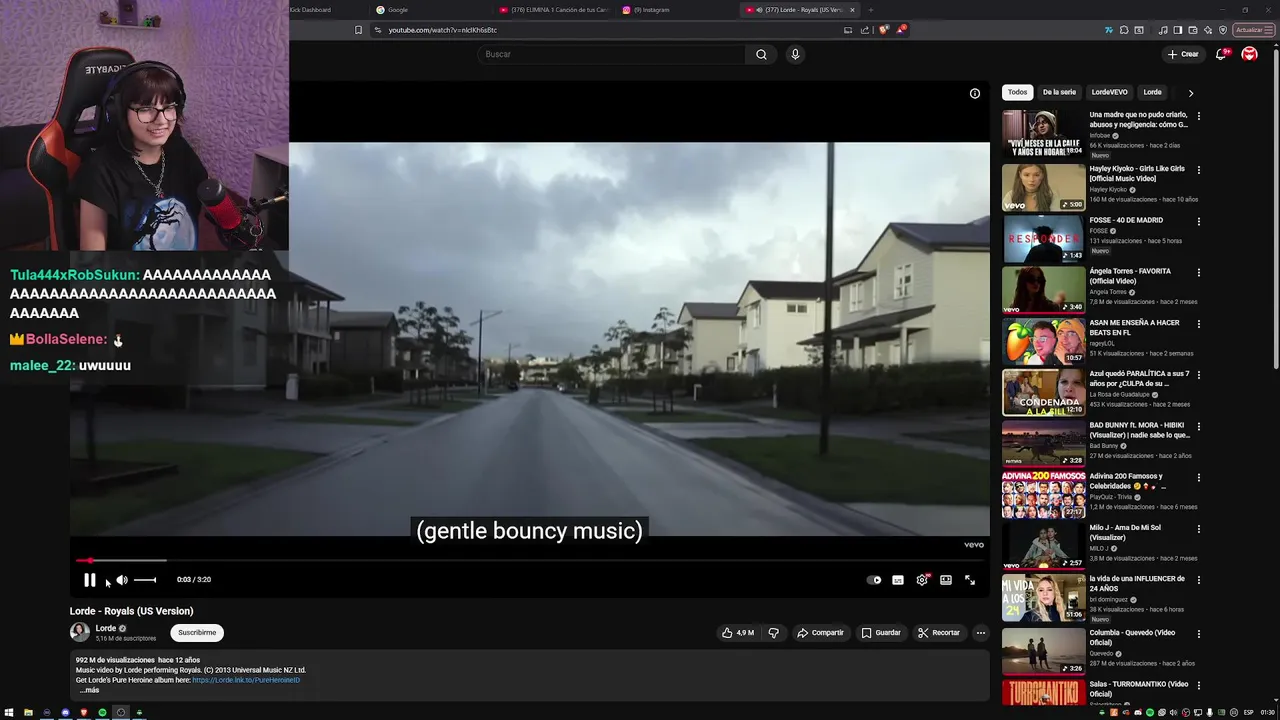The width and height of the screenshot is (1280, 720).
Task: Open options for Hayley Kiyoko Girls Like Girls
Action: pyautogui.click(x=1199, y=170)
